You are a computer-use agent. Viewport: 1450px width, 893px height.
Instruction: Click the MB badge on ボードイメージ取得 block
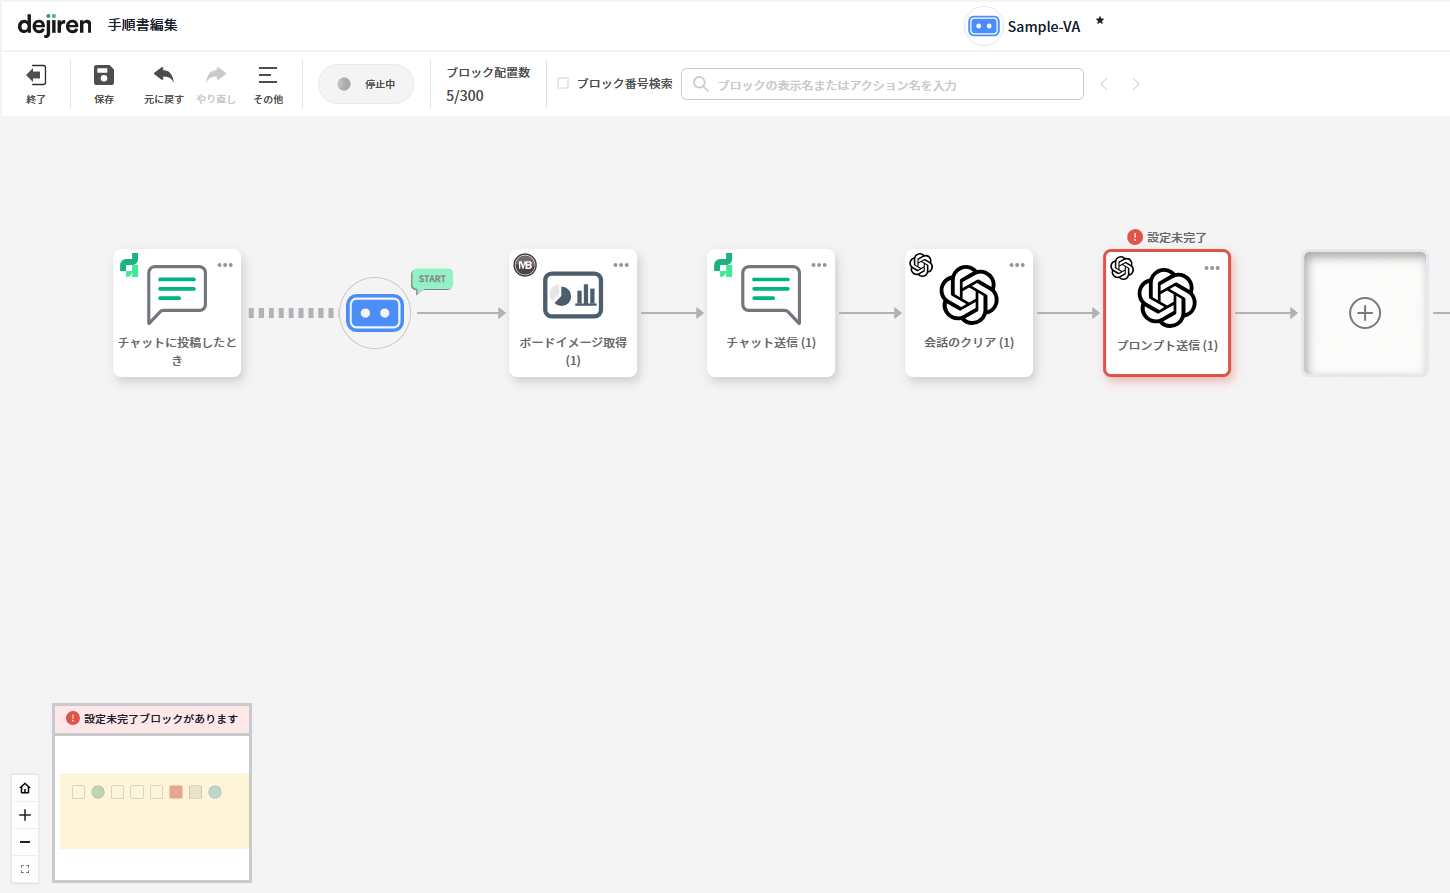point(525,265)
